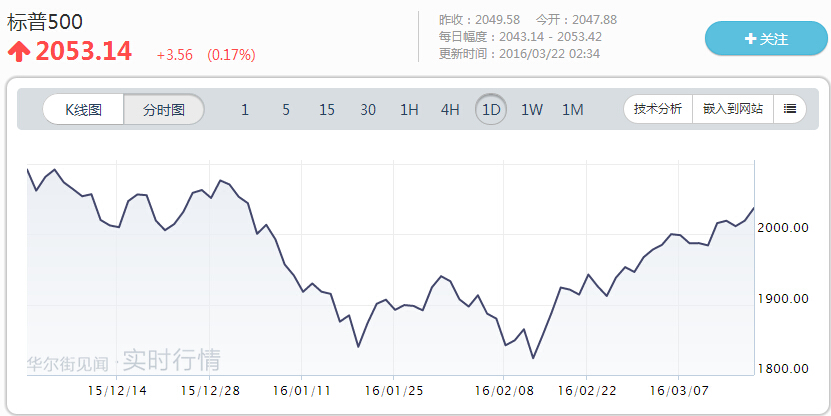This screenshot has height=416, width=831.
Task: Select the 1-minute interval
Action: pos(245,110)
